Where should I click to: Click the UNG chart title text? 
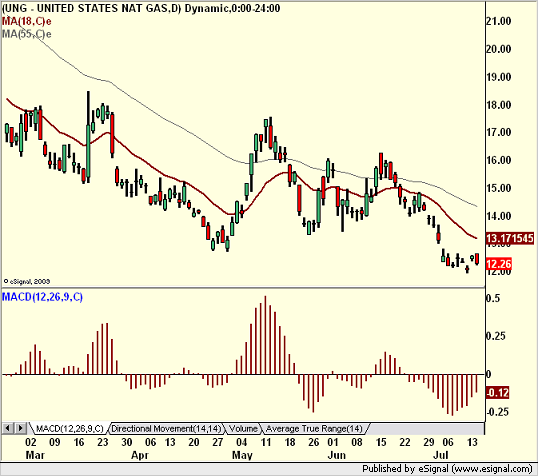141,8
